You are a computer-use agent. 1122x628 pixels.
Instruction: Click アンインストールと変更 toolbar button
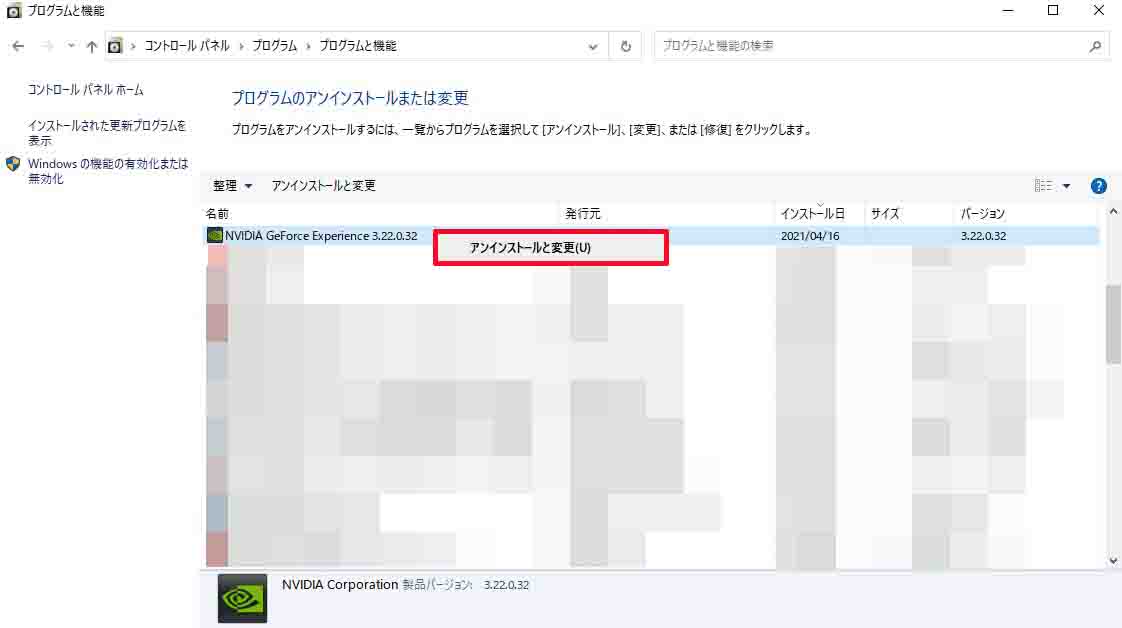click(x=323, y=186)
